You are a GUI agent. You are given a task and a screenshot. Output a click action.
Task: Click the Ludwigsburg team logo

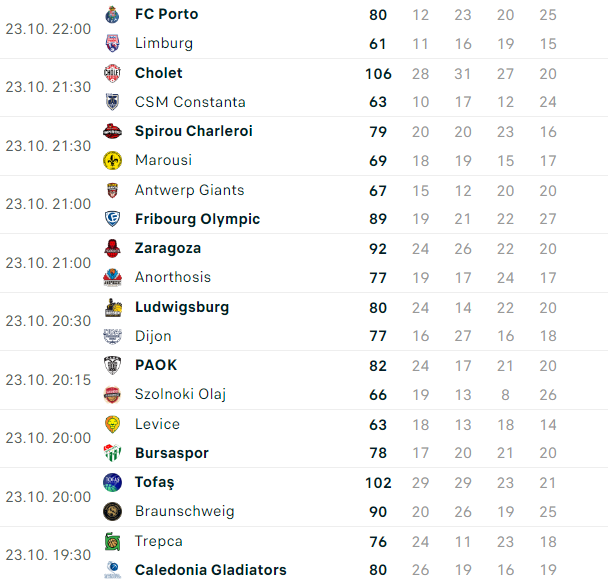113,307
